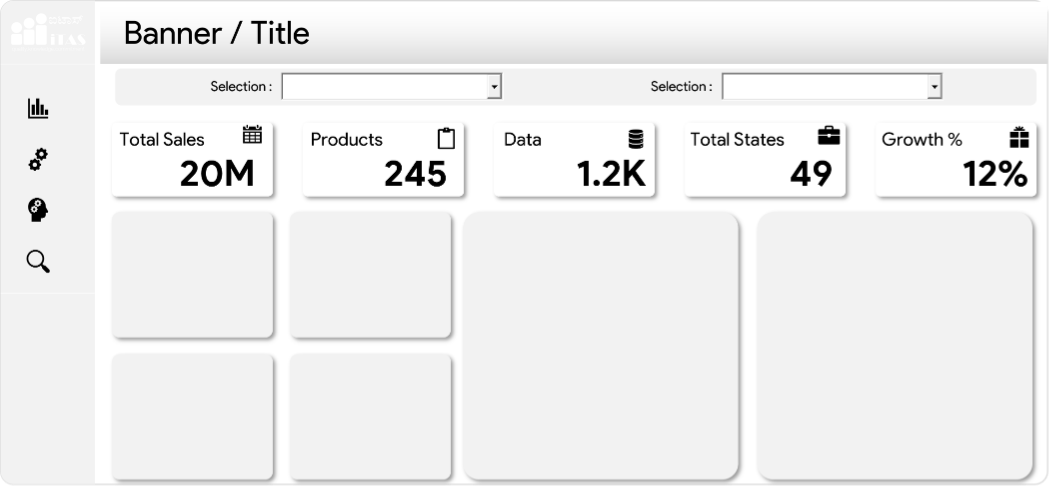
Task: Click the calendar icon on Total Sales
Action: [x=252, y=135]
